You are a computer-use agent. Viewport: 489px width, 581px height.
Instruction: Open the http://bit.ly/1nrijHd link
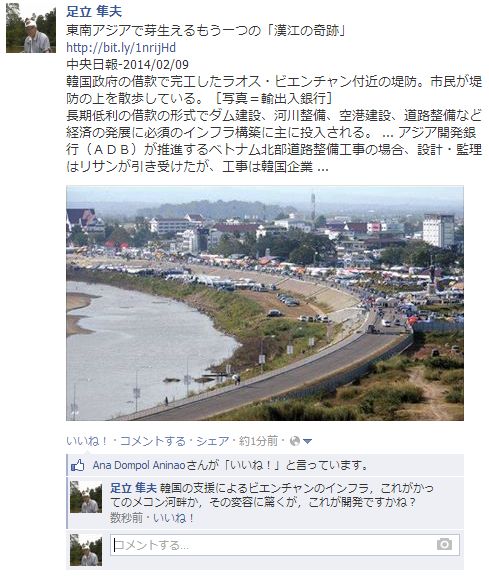tap(121, 48)
